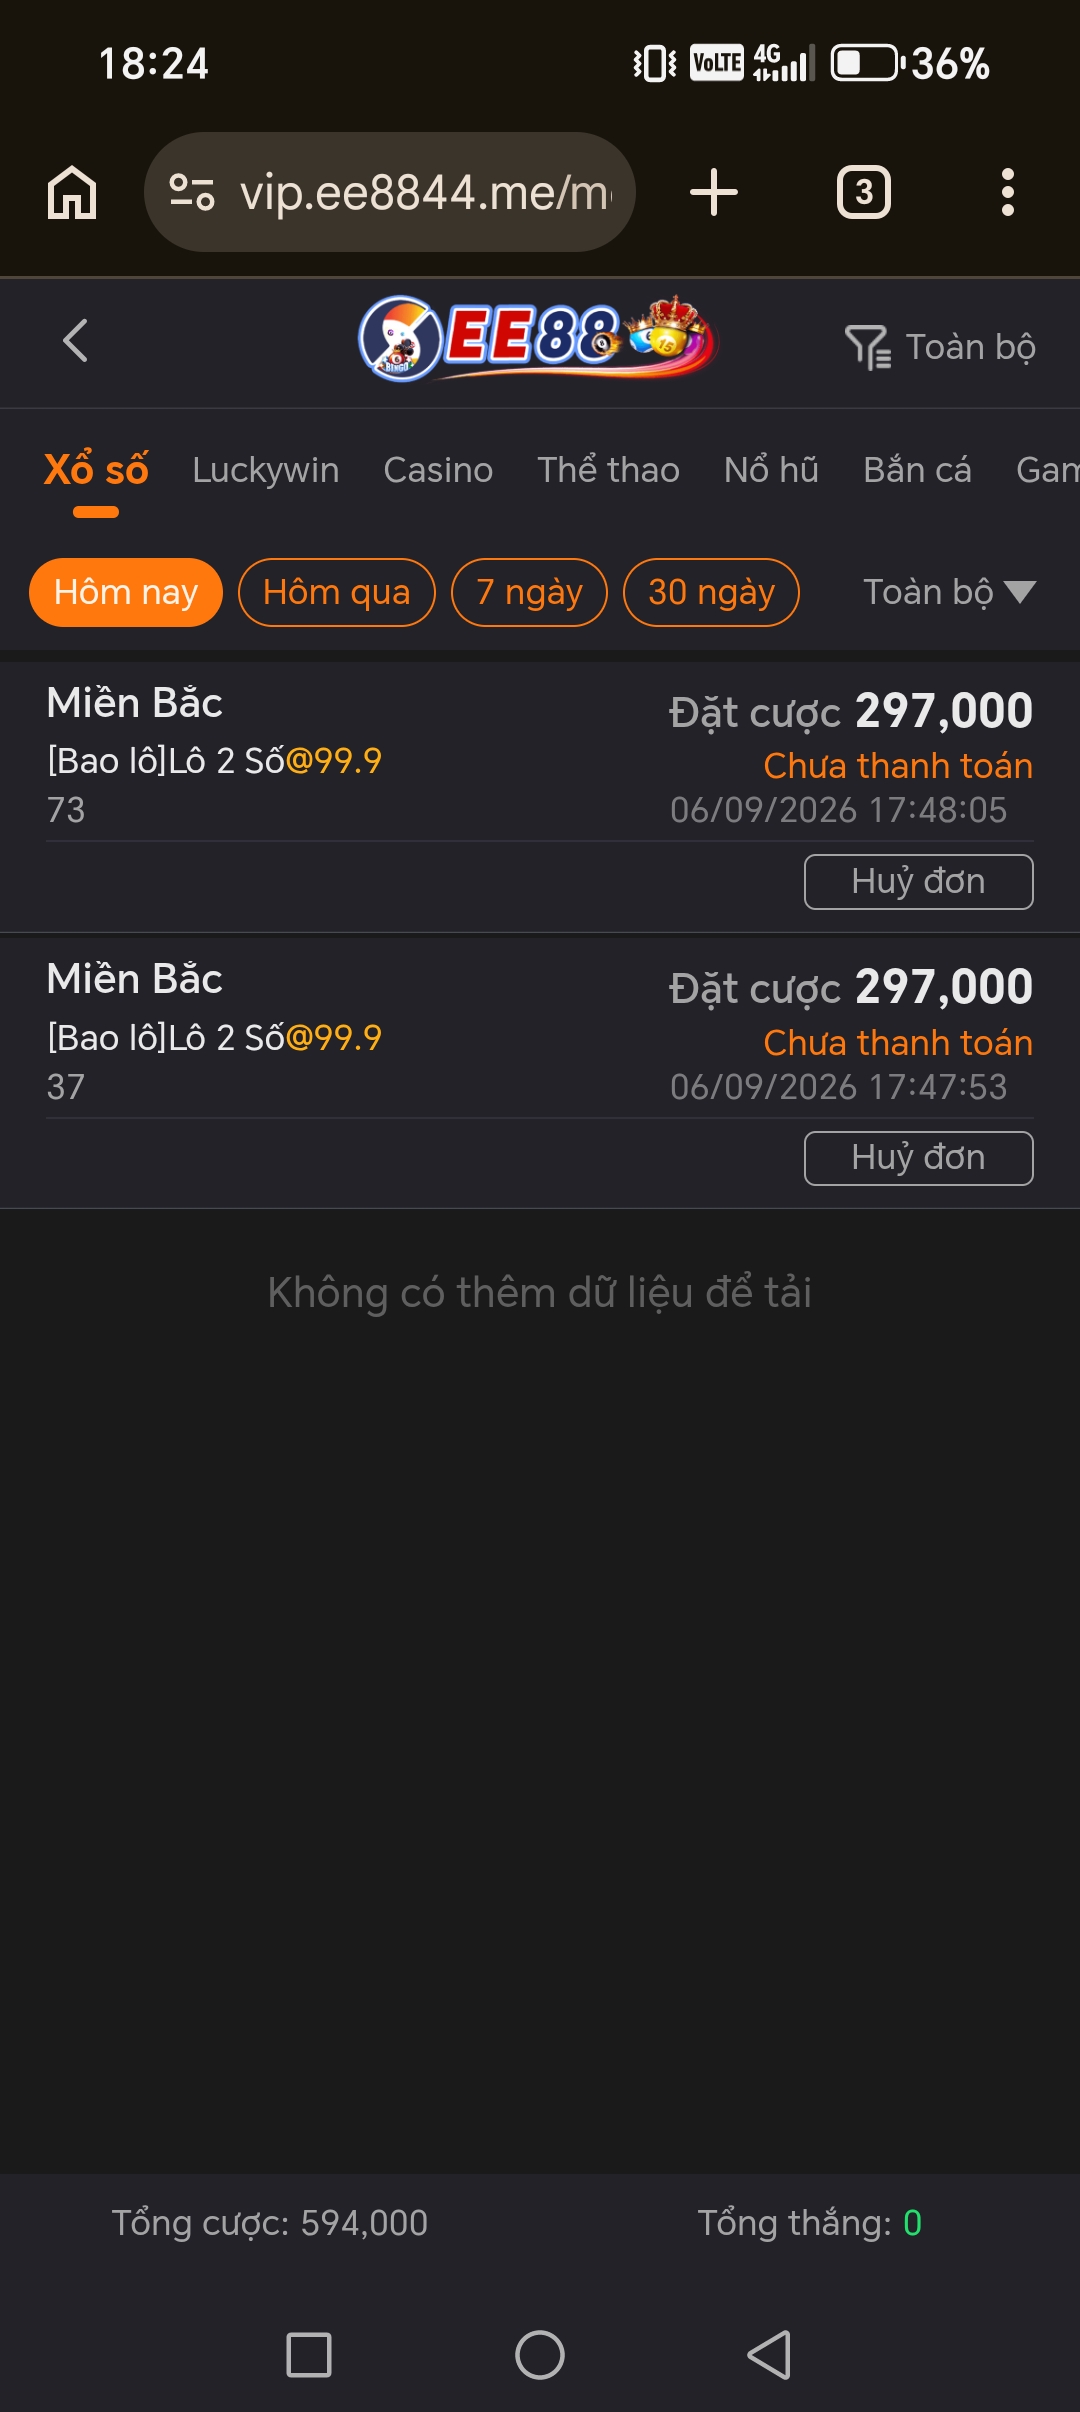Open the browser three-dot menu
The height and width of the screenshot is (2412, 1080).
tap(1008, 192)
